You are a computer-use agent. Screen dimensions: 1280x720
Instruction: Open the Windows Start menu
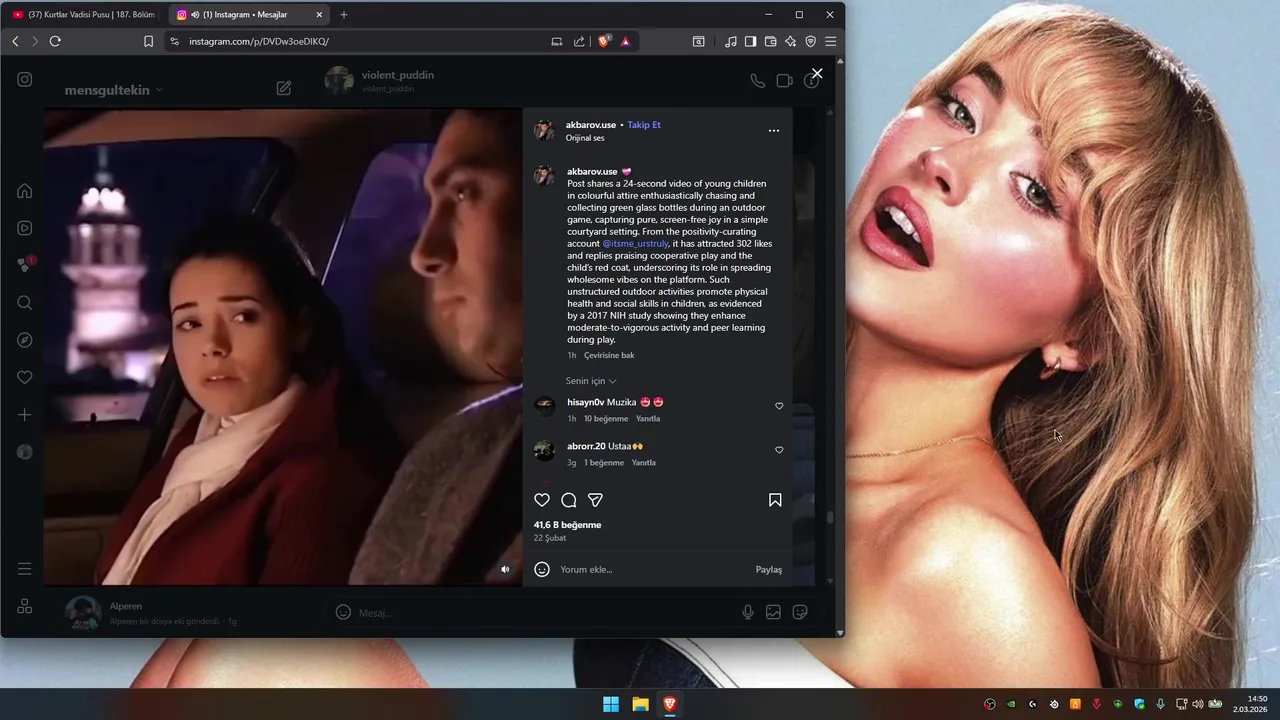tap(611, 704)
